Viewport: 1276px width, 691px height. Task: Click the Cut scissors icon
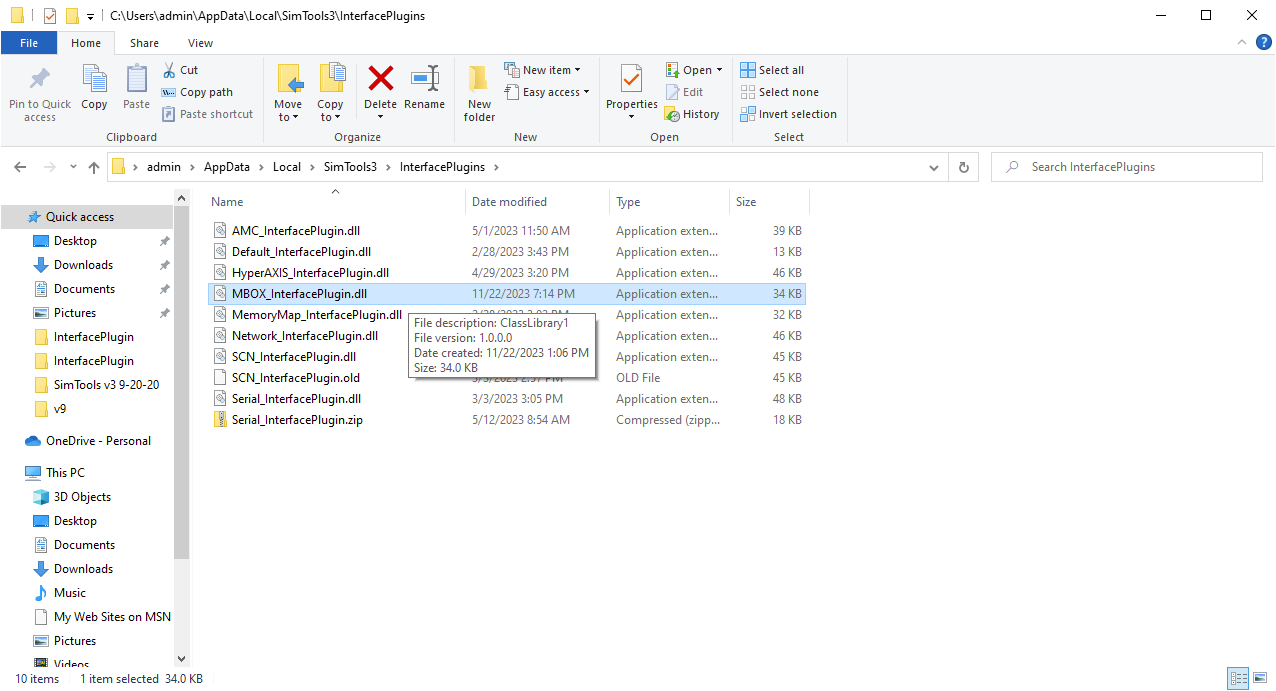[169, 70]
